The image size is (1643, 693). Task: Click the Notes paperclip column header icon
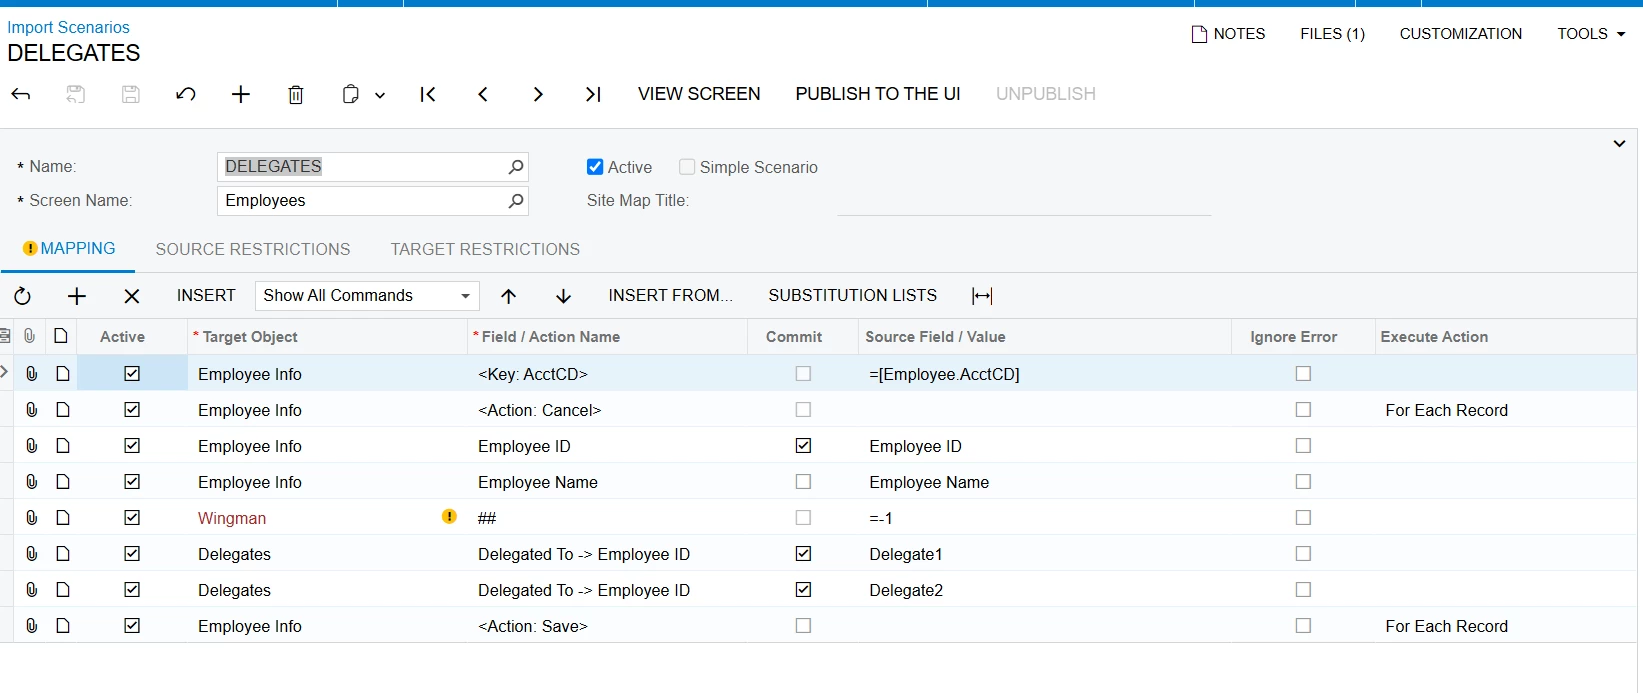[x=30, y=337]
